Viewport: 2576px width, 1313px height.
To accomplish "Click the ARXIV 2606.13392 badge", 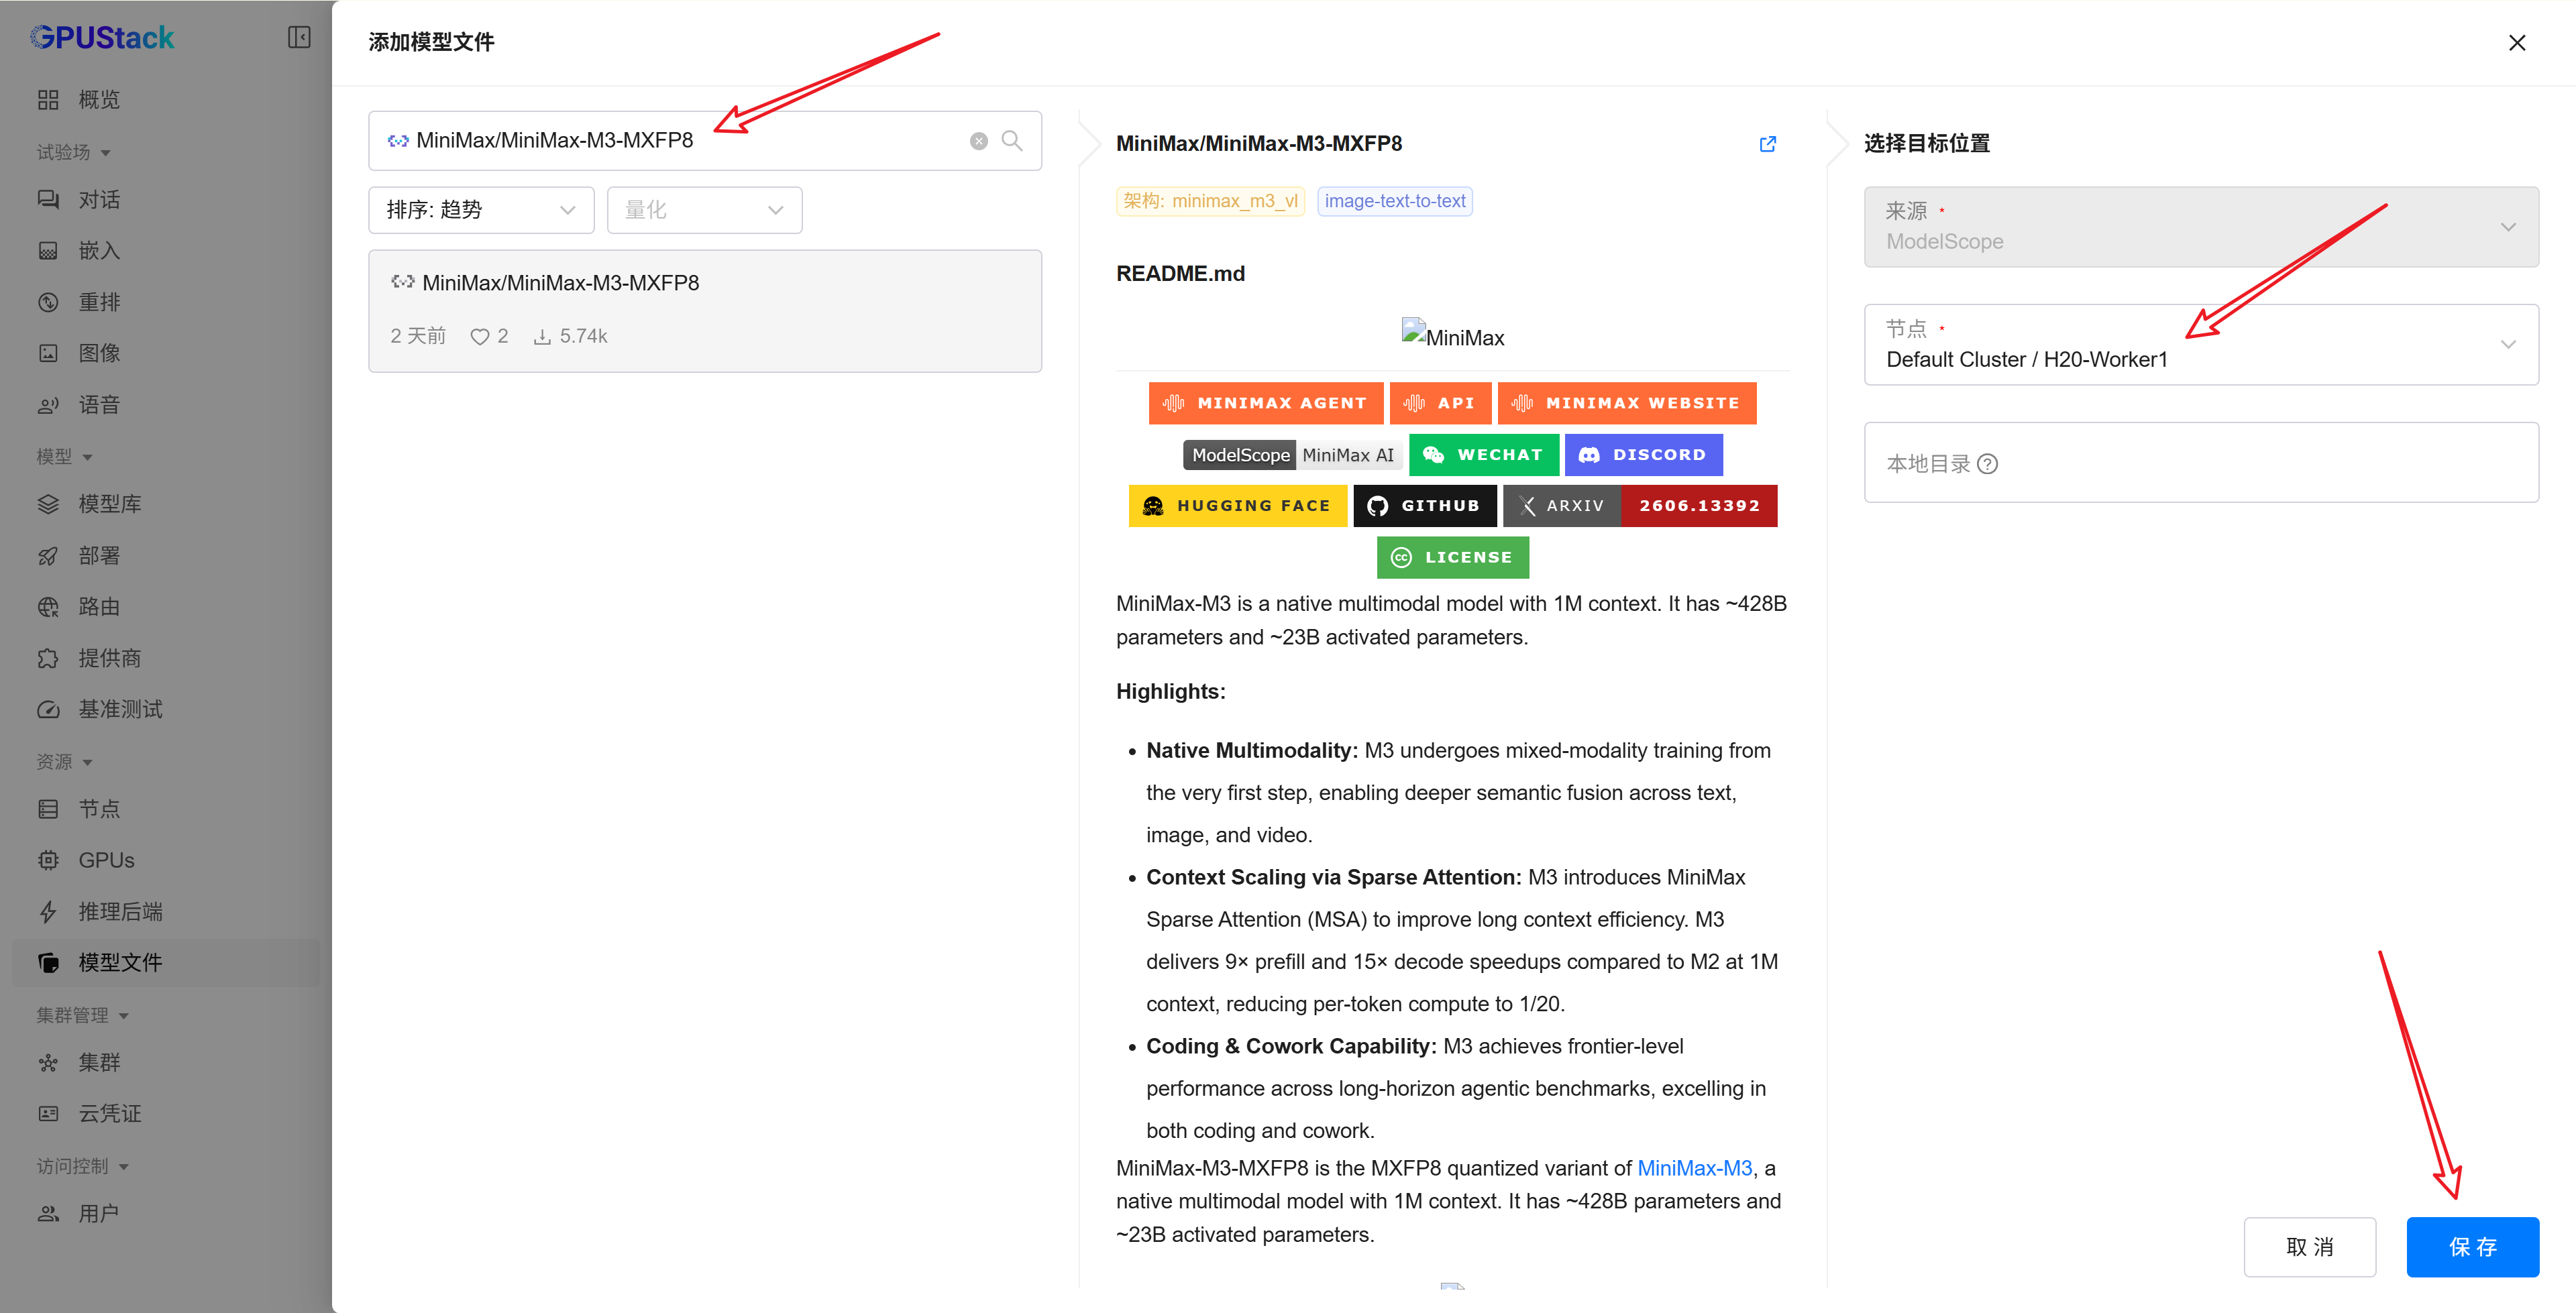I will click(x=1640, y=506).
